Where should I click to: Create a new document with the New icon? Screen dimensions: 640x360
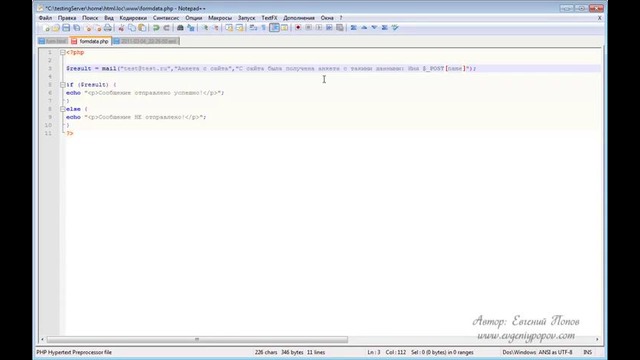point(46,28)
